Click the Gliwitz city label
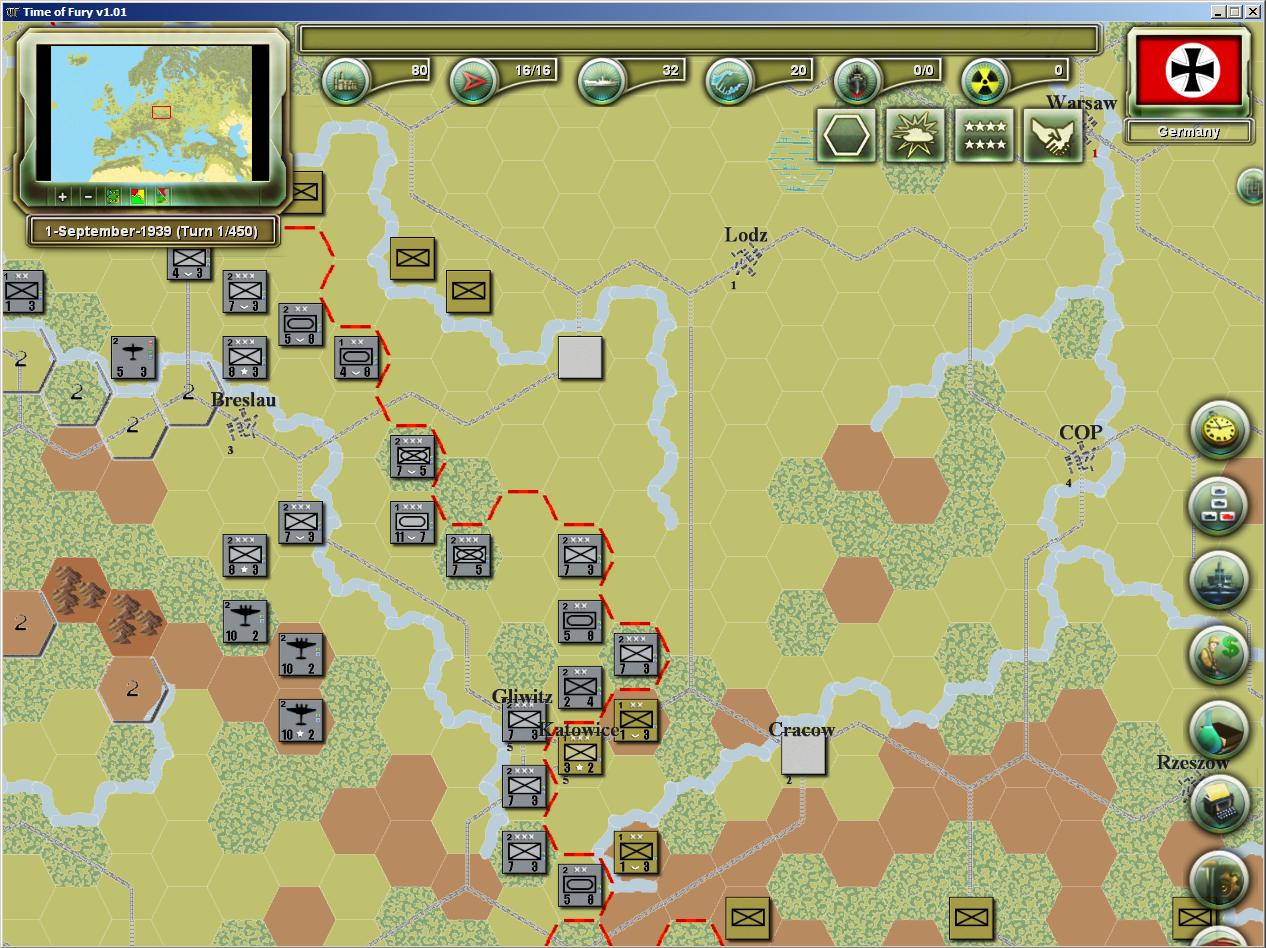 click(x=522, y=697)
